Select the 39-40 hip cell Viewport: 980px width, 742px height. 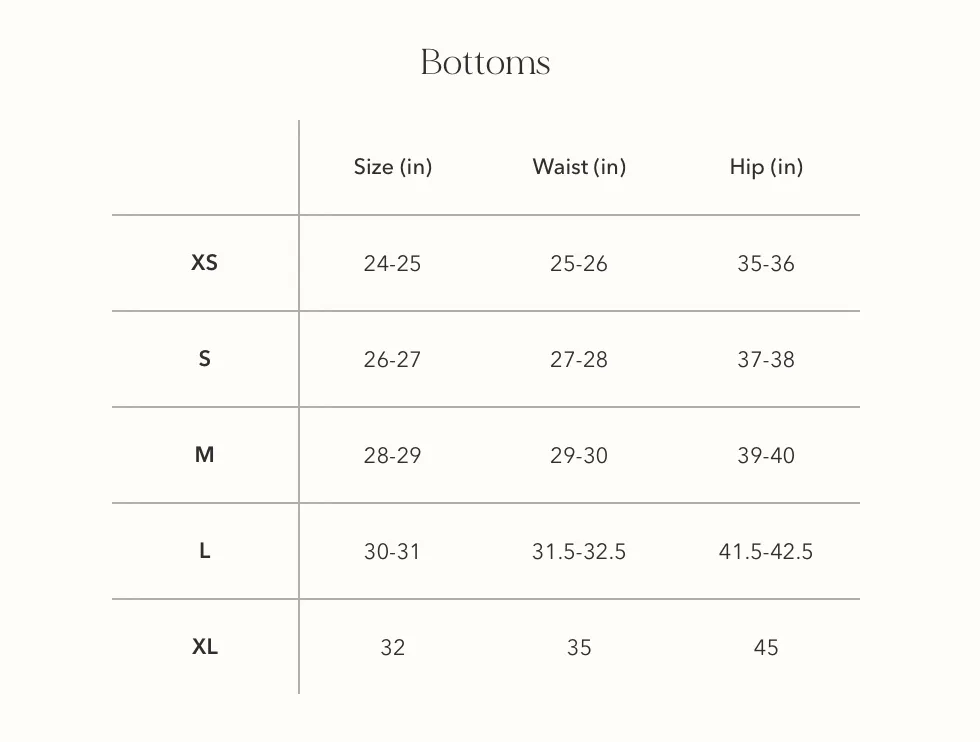pos(766,456)
